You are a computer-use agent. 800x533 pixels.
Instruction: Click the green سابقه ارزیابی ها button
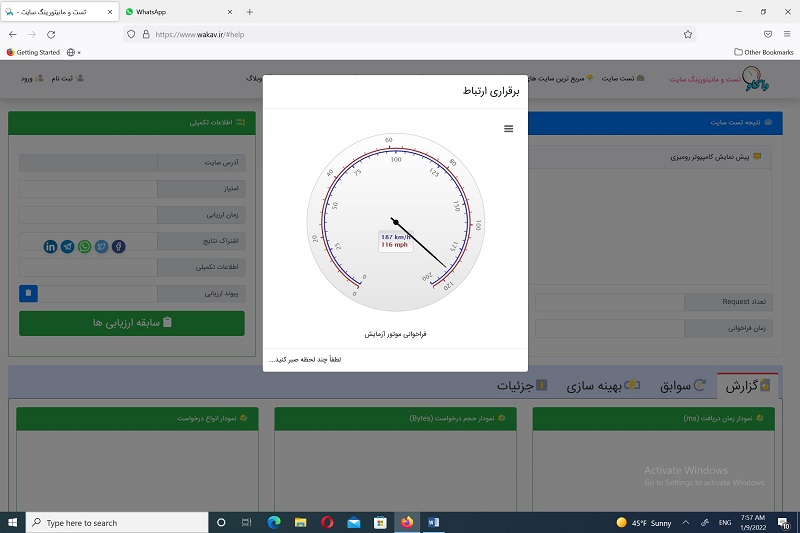pyautogui.click(x=131, y=323)
